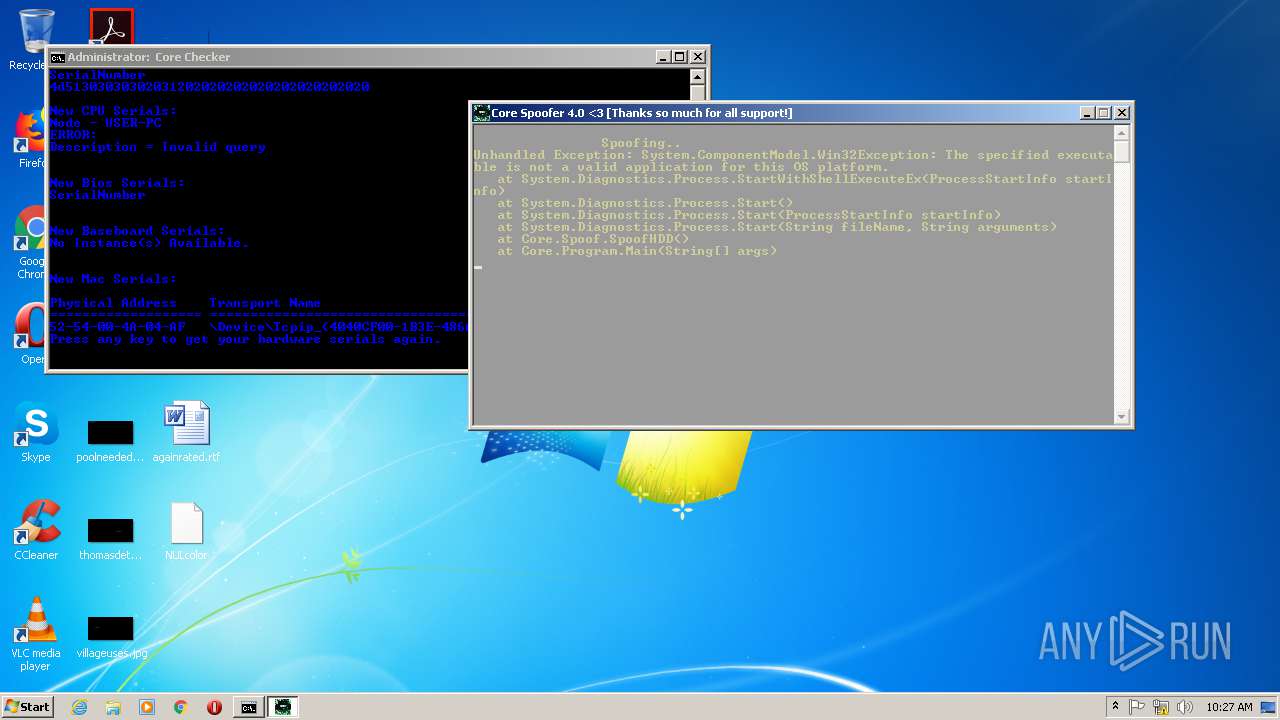Click 'at Core.Spoof.SpoofHDD()' line

(593, 239)
